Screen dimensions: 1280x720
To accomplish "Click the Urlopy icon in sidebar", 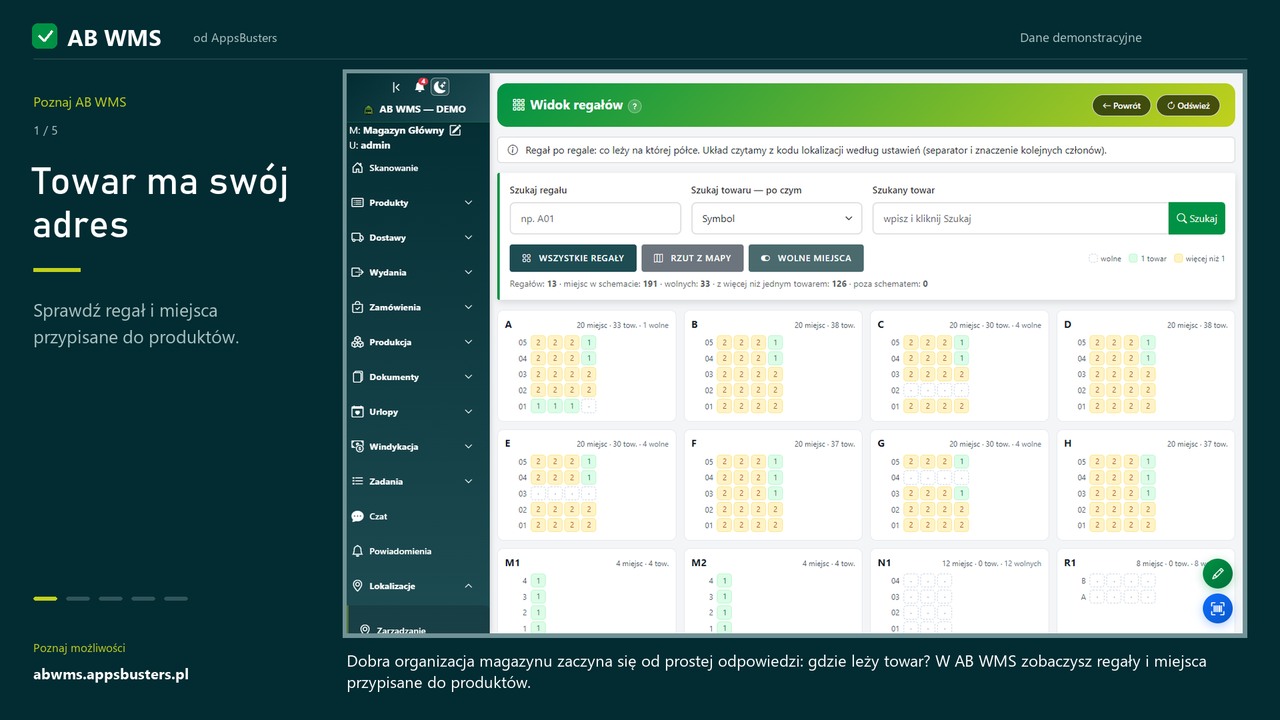I will [358, 412].
